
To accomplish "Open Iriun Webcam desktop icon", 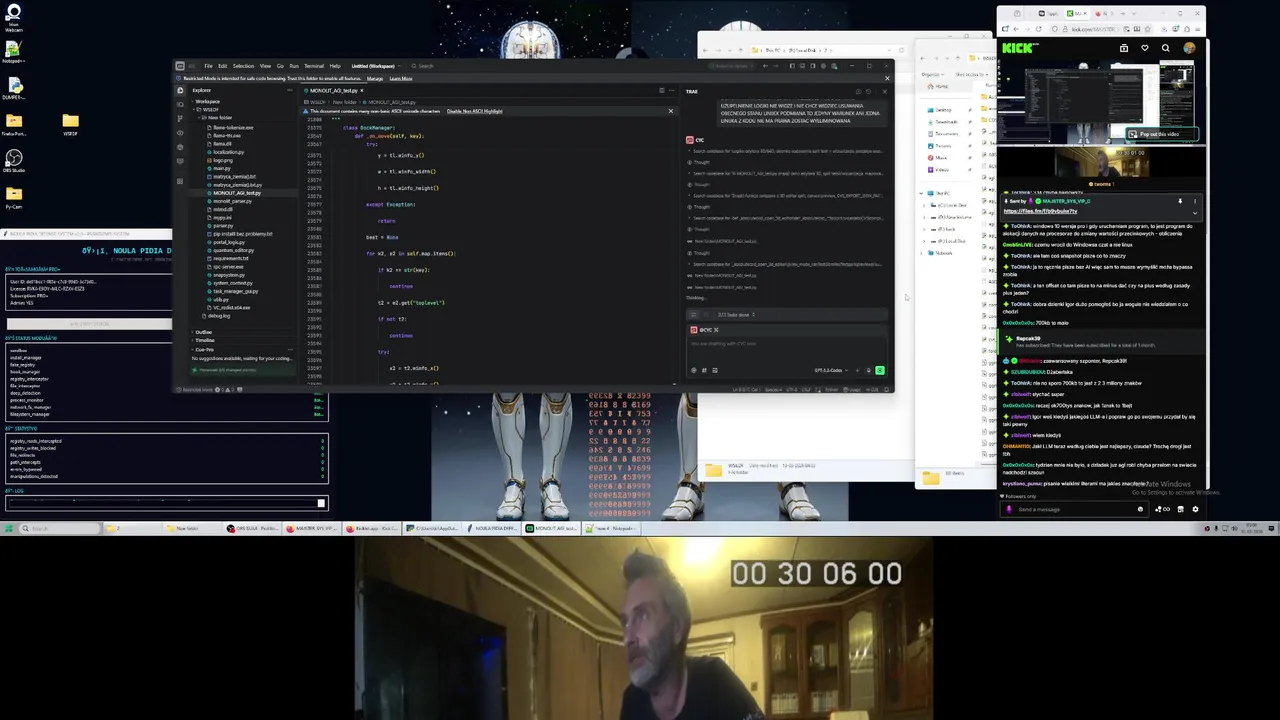I will point(13,18).
